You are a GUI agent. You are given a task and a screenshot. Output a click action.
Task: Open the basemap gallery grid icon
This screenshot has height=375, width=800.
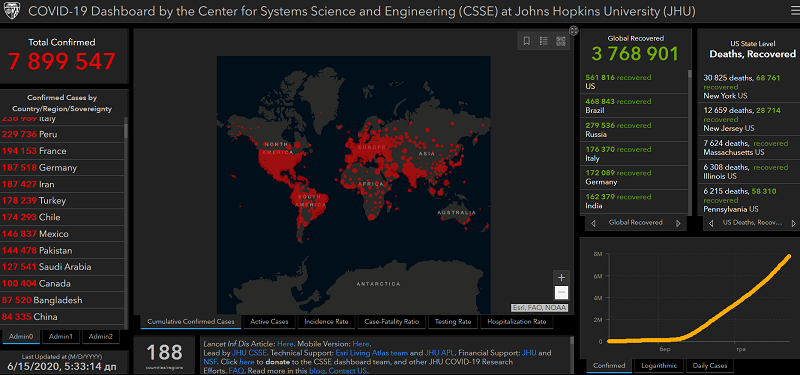561,41
